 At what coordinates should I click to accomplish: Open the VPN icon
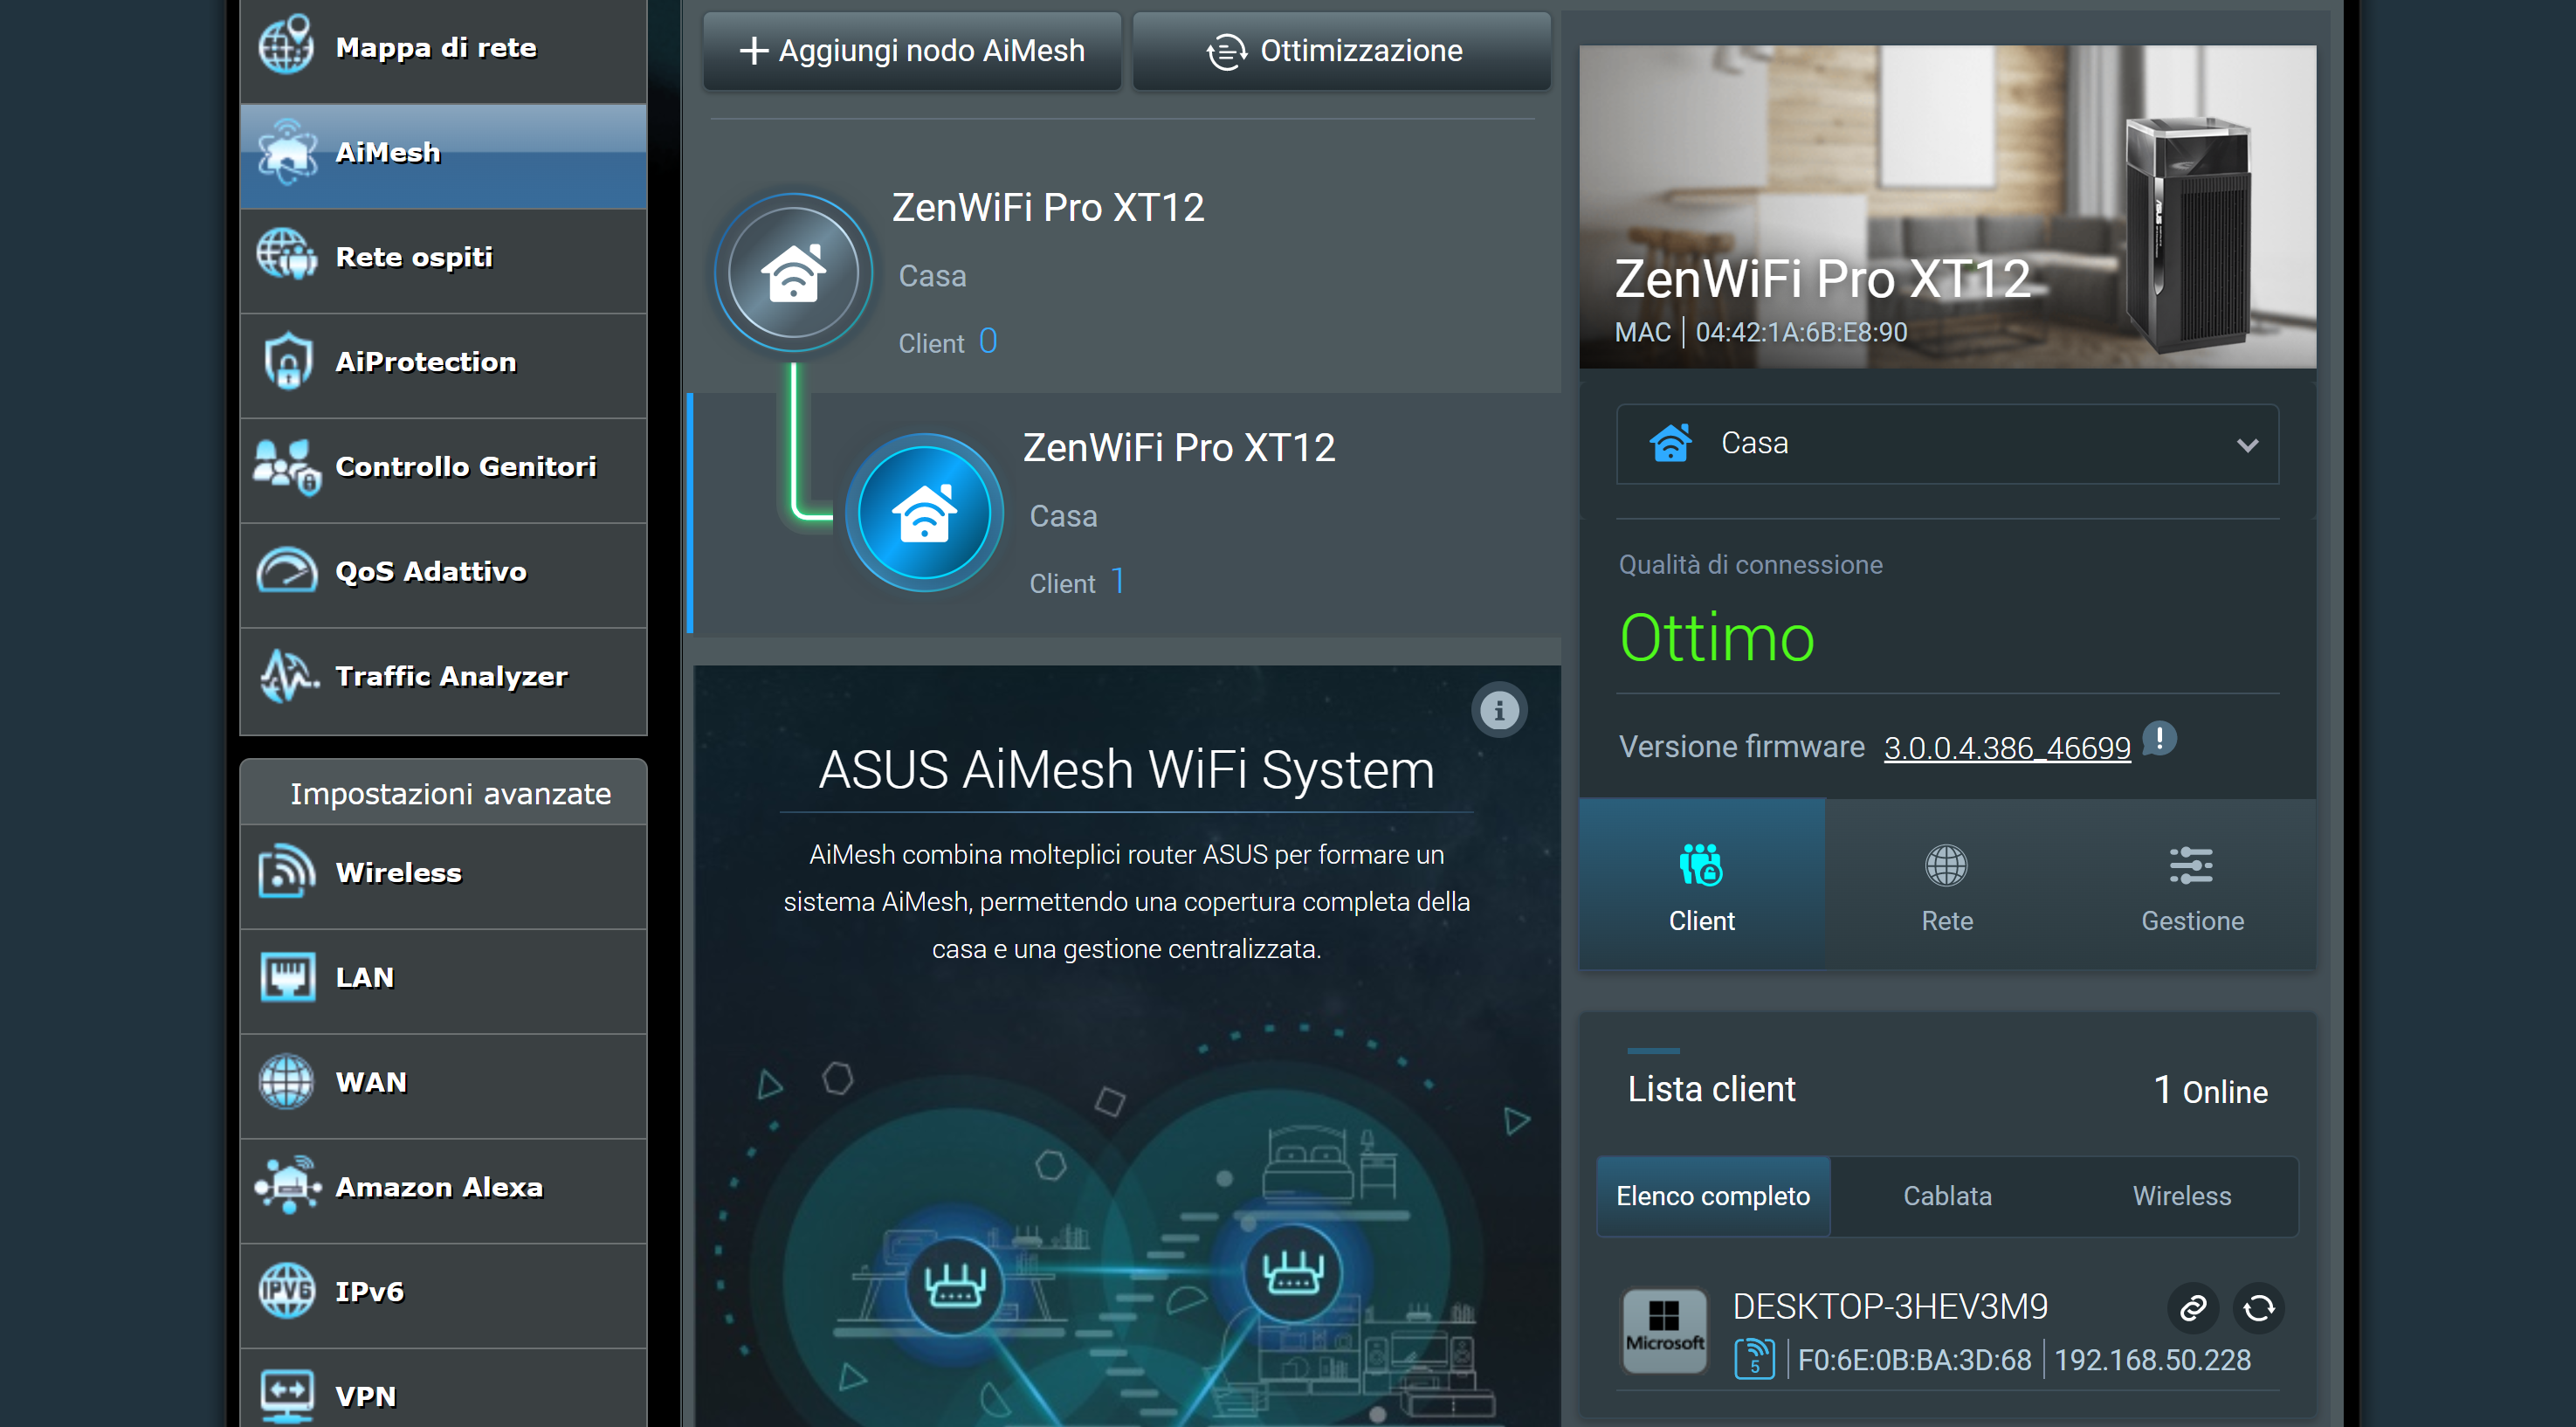coord(287,1396)
